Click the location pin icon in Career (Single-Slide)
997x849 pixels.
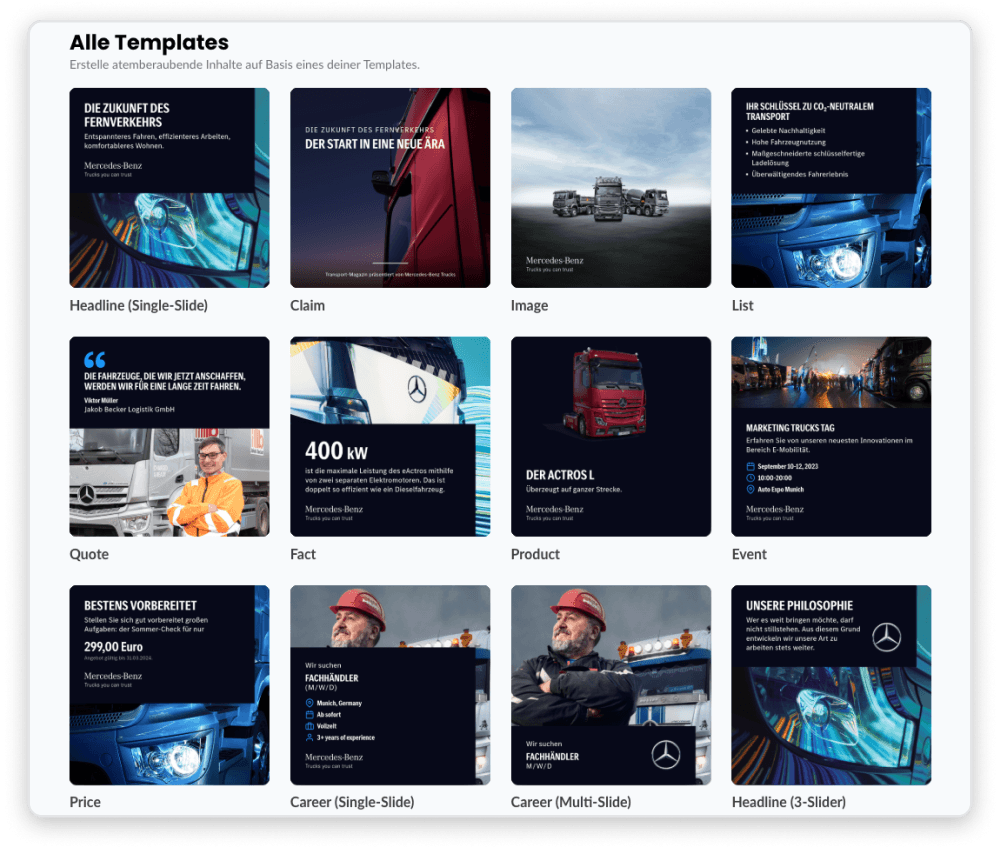[x=310, y=703]
